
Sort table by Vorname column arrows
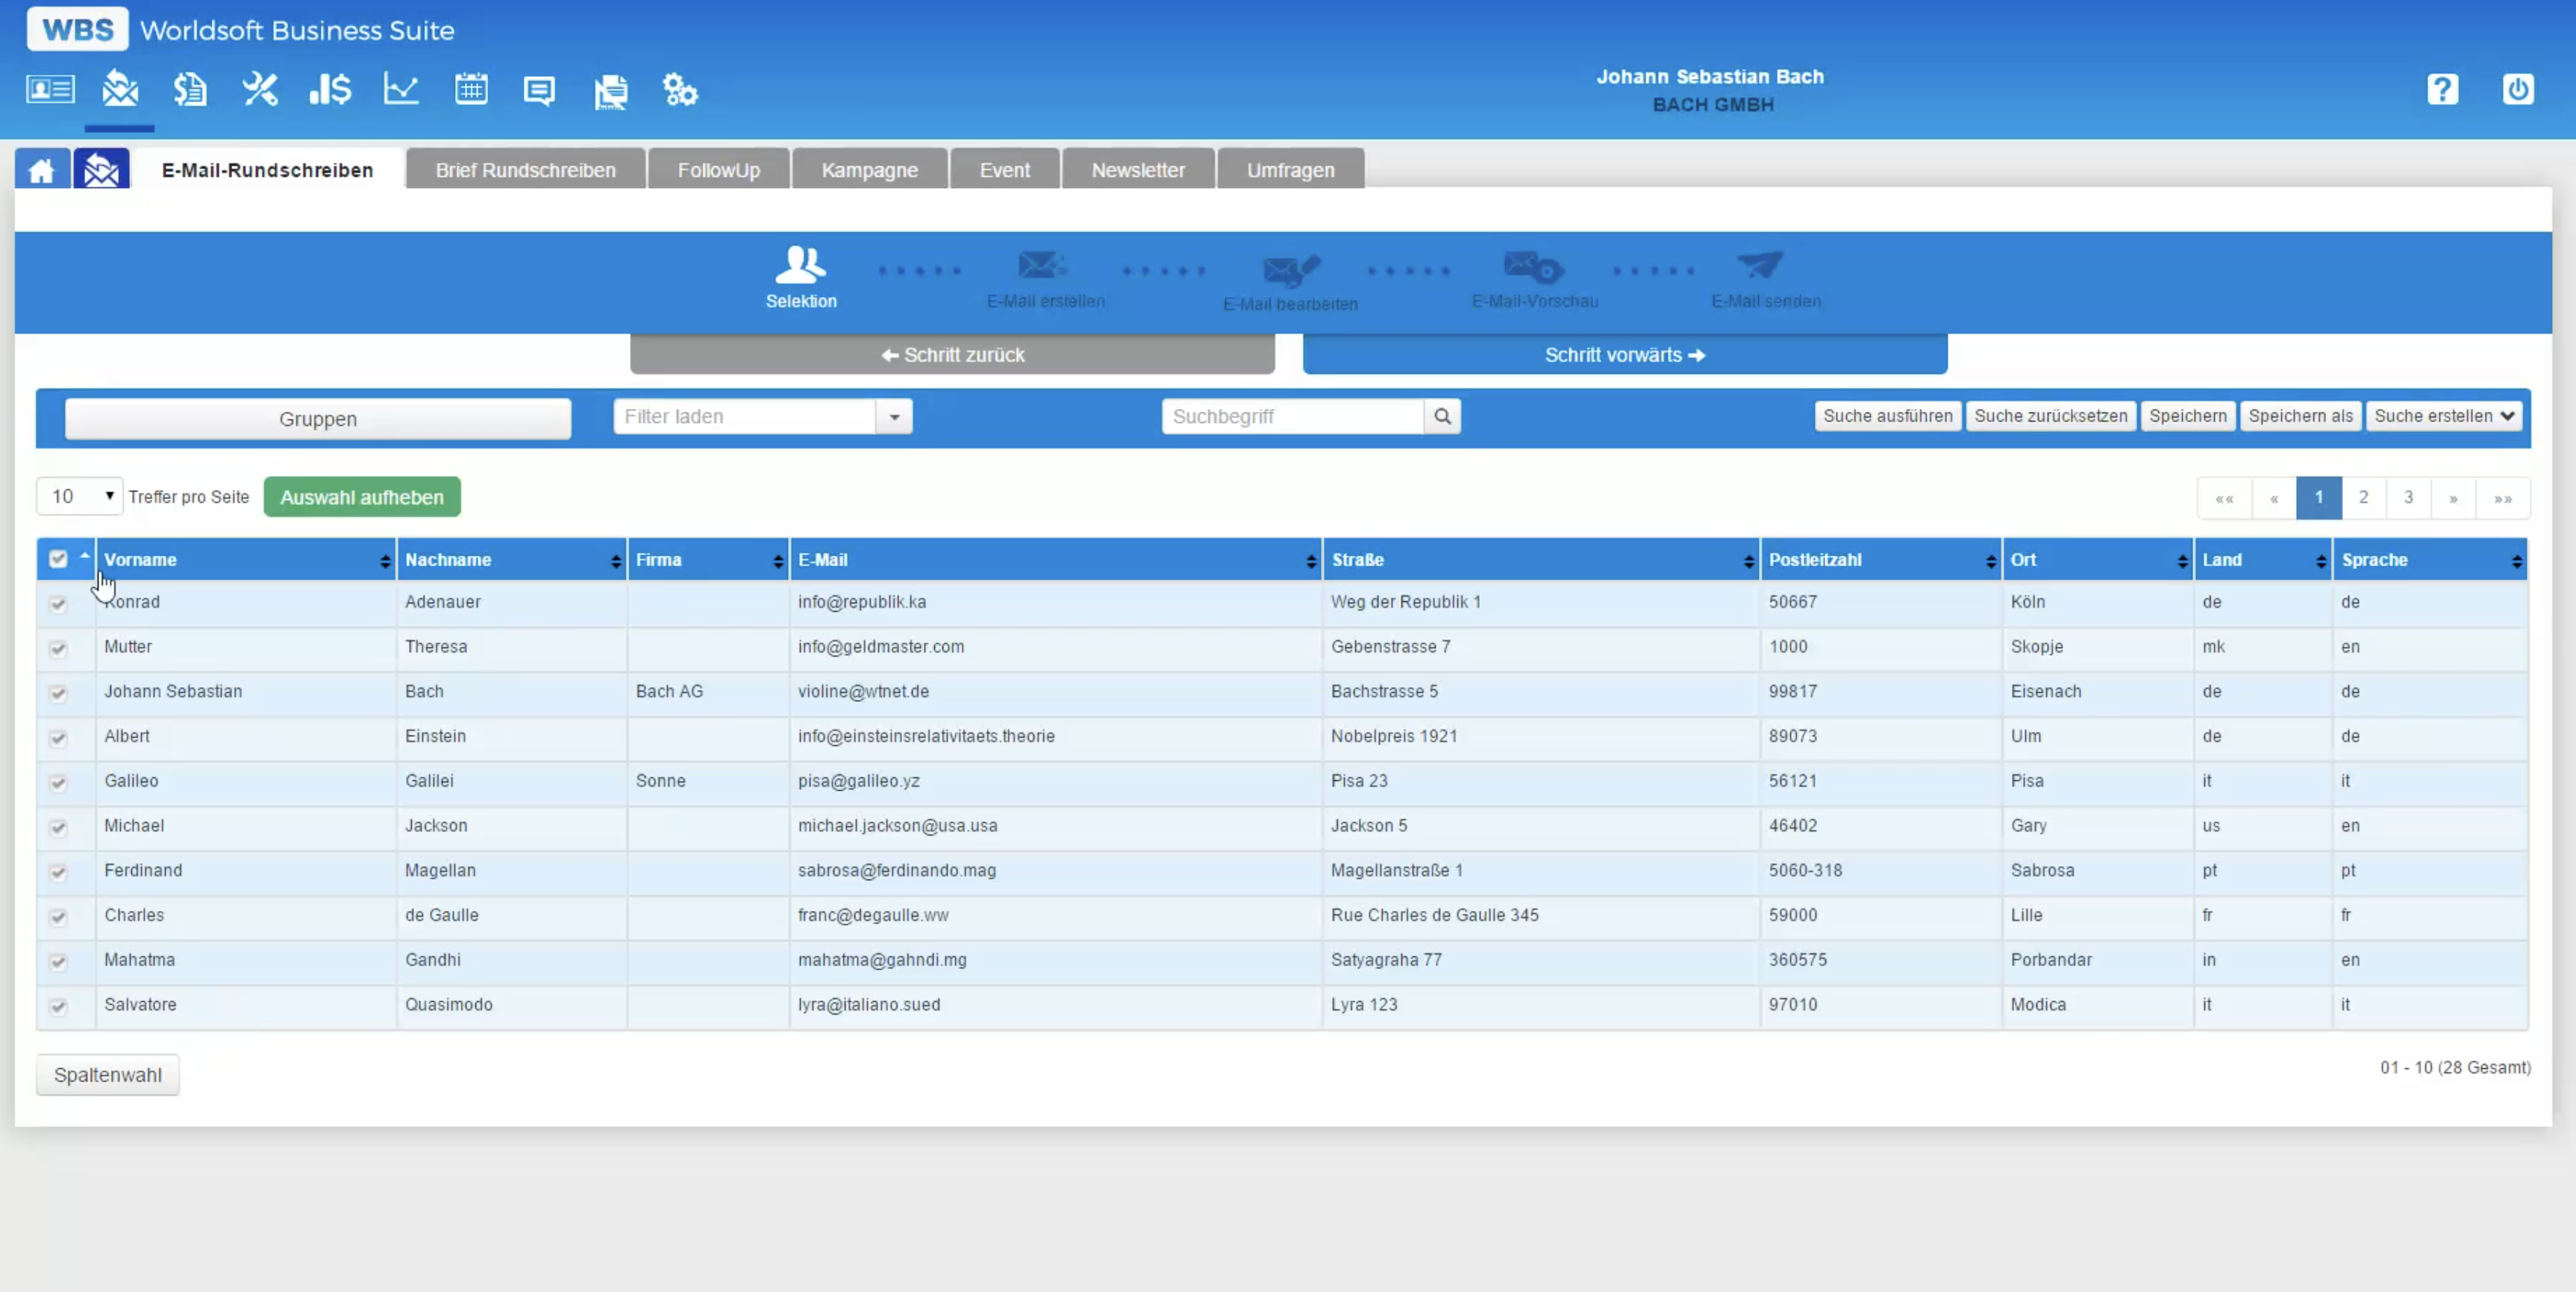tap(385, 561)
